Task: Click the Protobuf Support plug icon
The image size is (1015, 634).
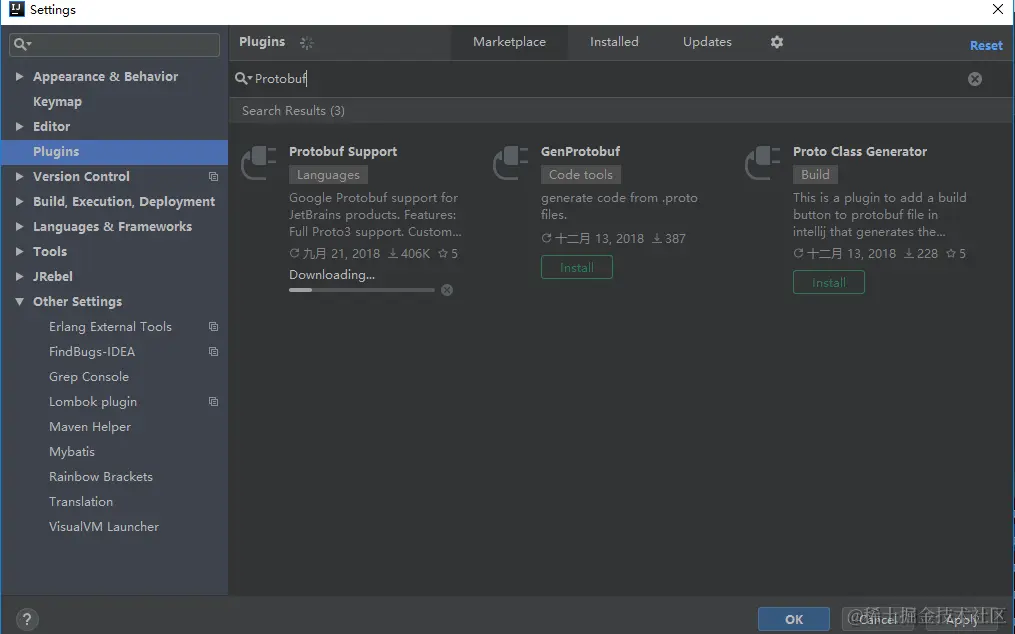Action: coord(259,163)
